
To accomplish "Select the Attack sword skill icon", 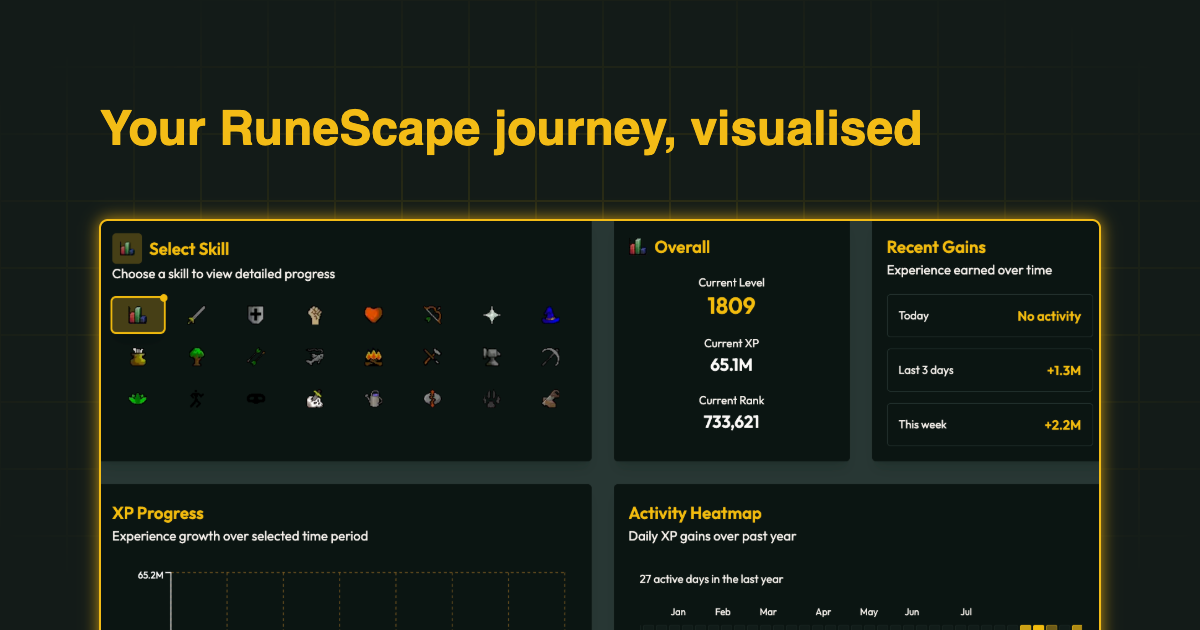I will tap(196, 314).
